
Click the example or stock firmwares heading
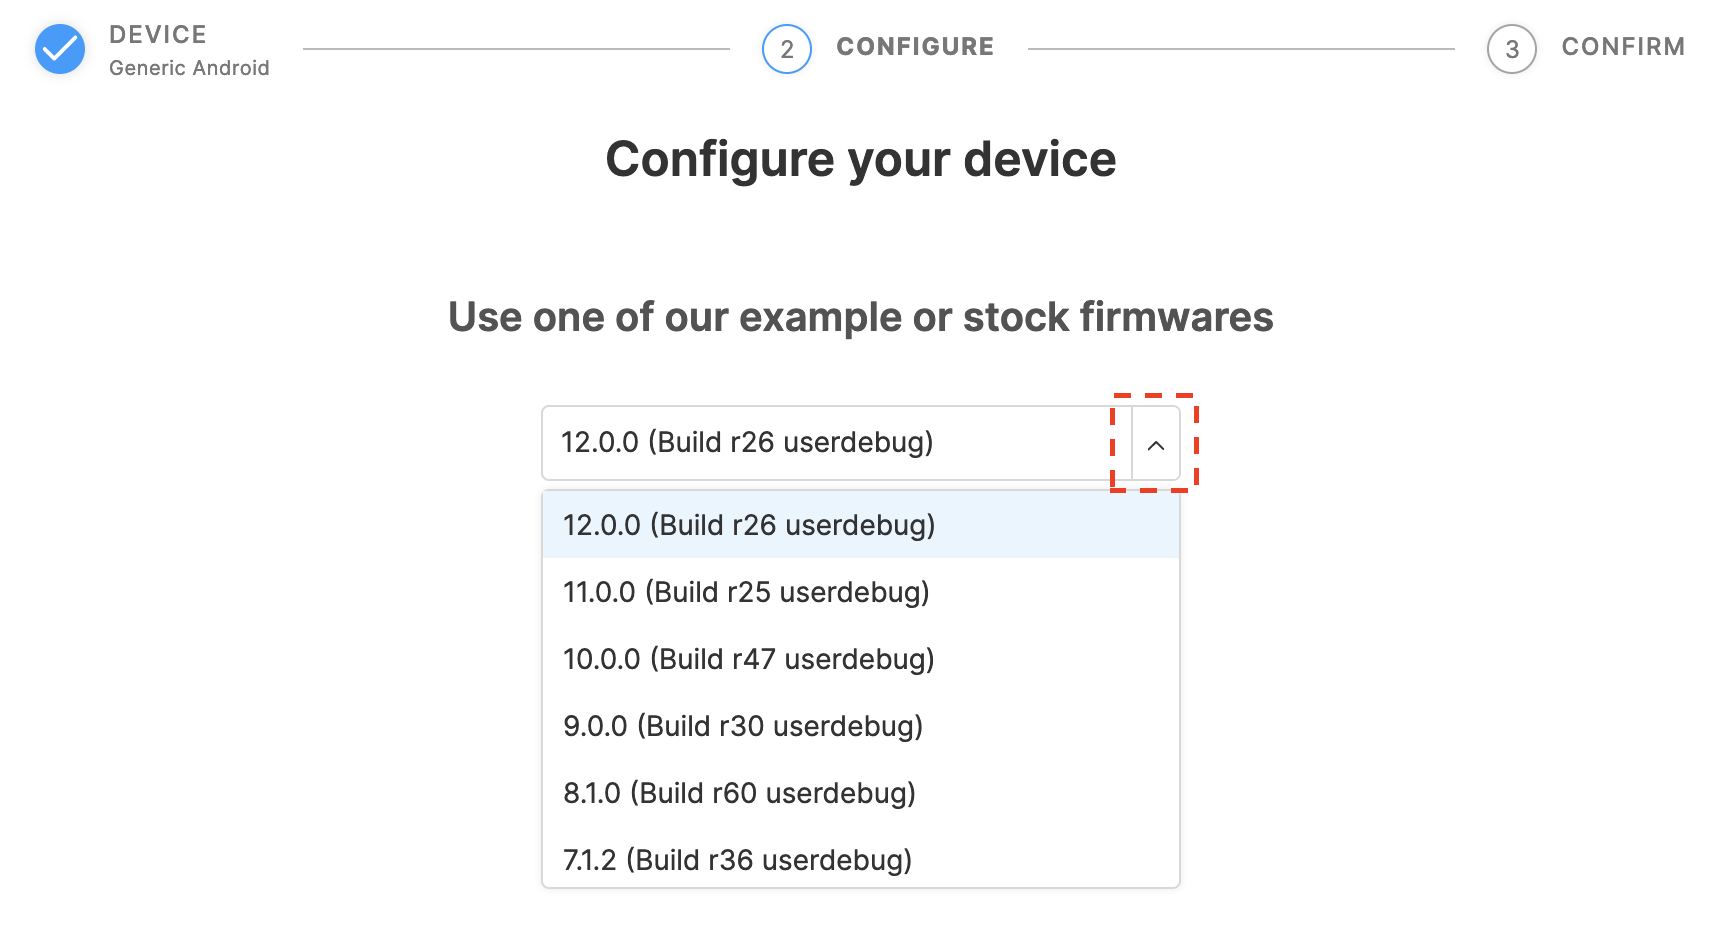861,318
